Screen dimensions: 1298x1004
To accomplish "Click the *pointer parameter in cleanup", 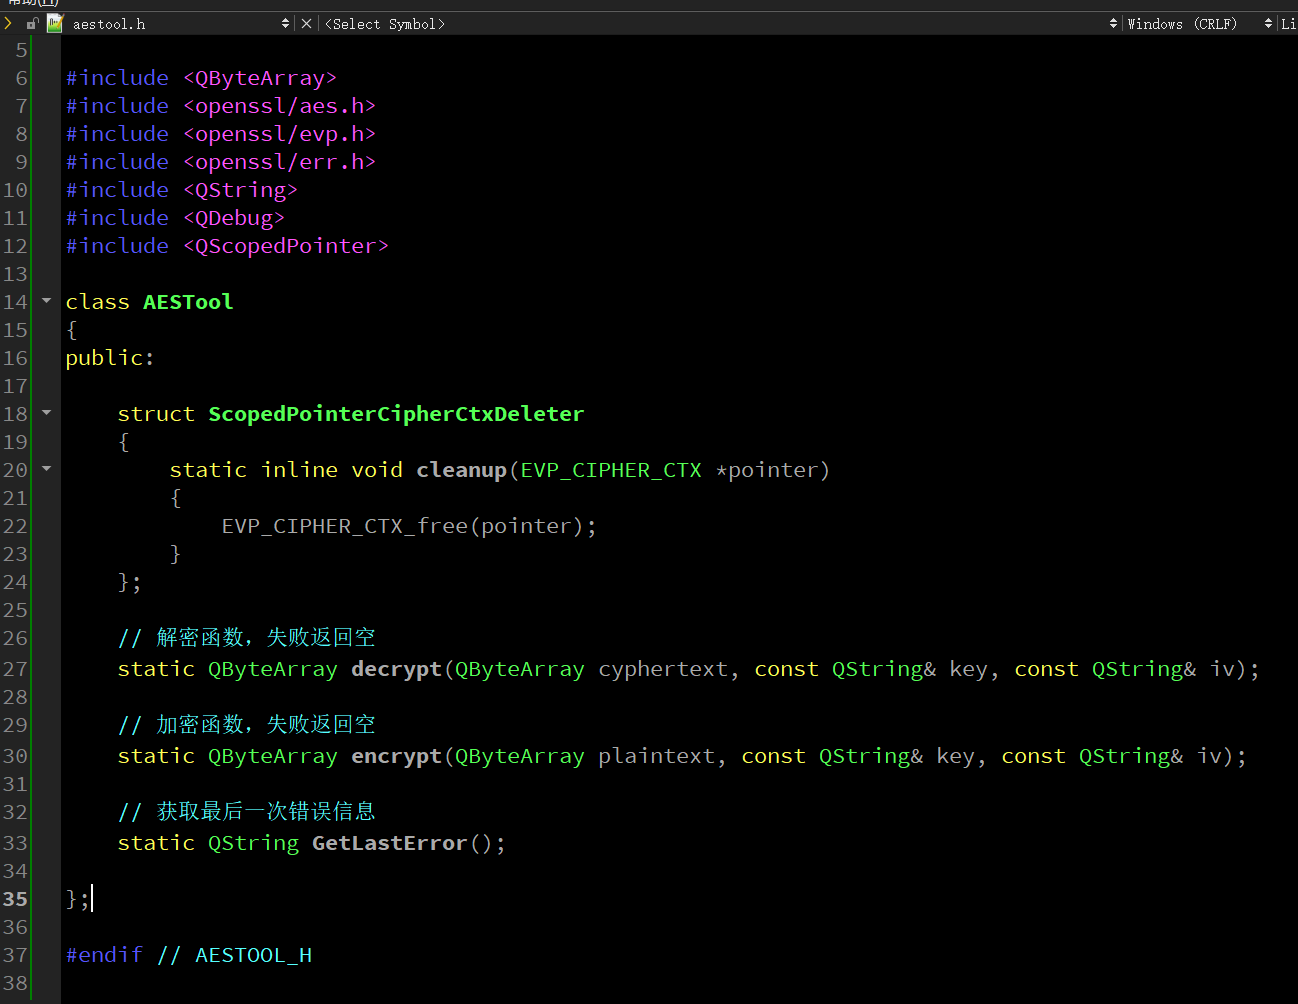I will [768, 470].
